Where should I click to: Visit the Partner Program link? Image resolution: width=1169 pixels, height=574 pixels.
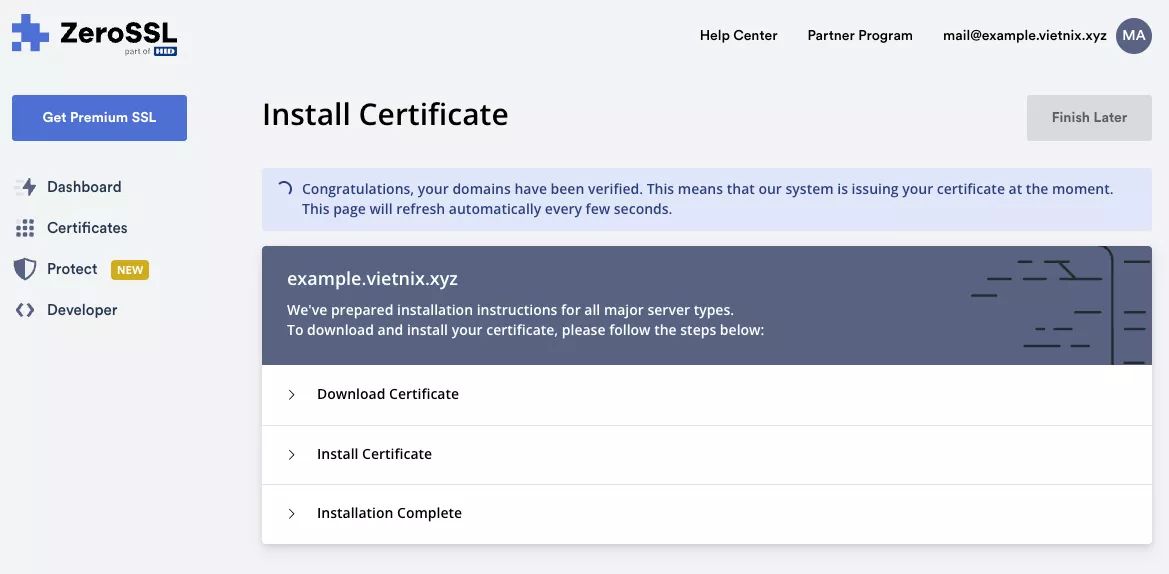click(x=859, y=36)
